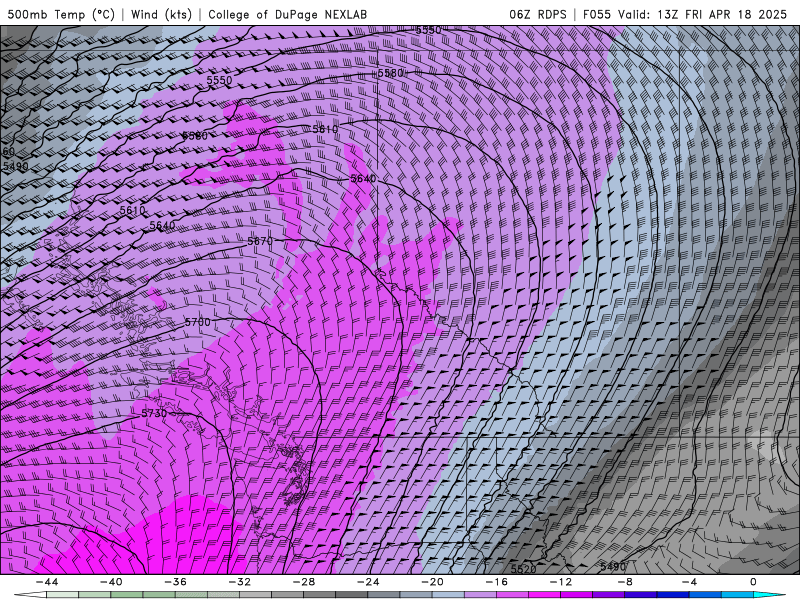
Task: Click the -40 value on the color scale
Action: 111,582
